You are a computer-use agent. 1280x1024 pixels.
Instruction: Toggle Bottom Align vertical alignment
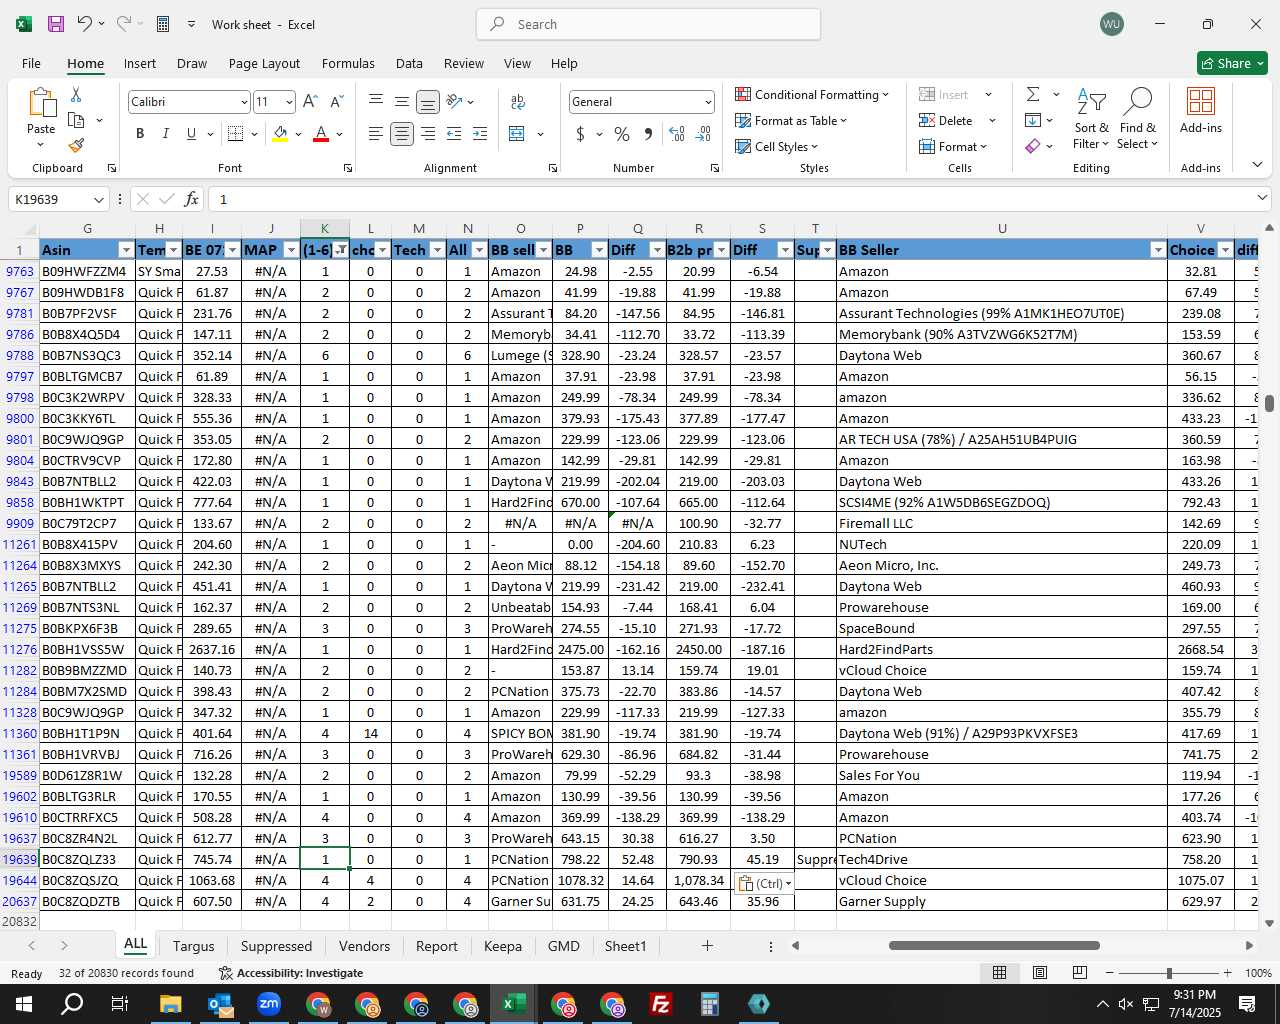428,101
